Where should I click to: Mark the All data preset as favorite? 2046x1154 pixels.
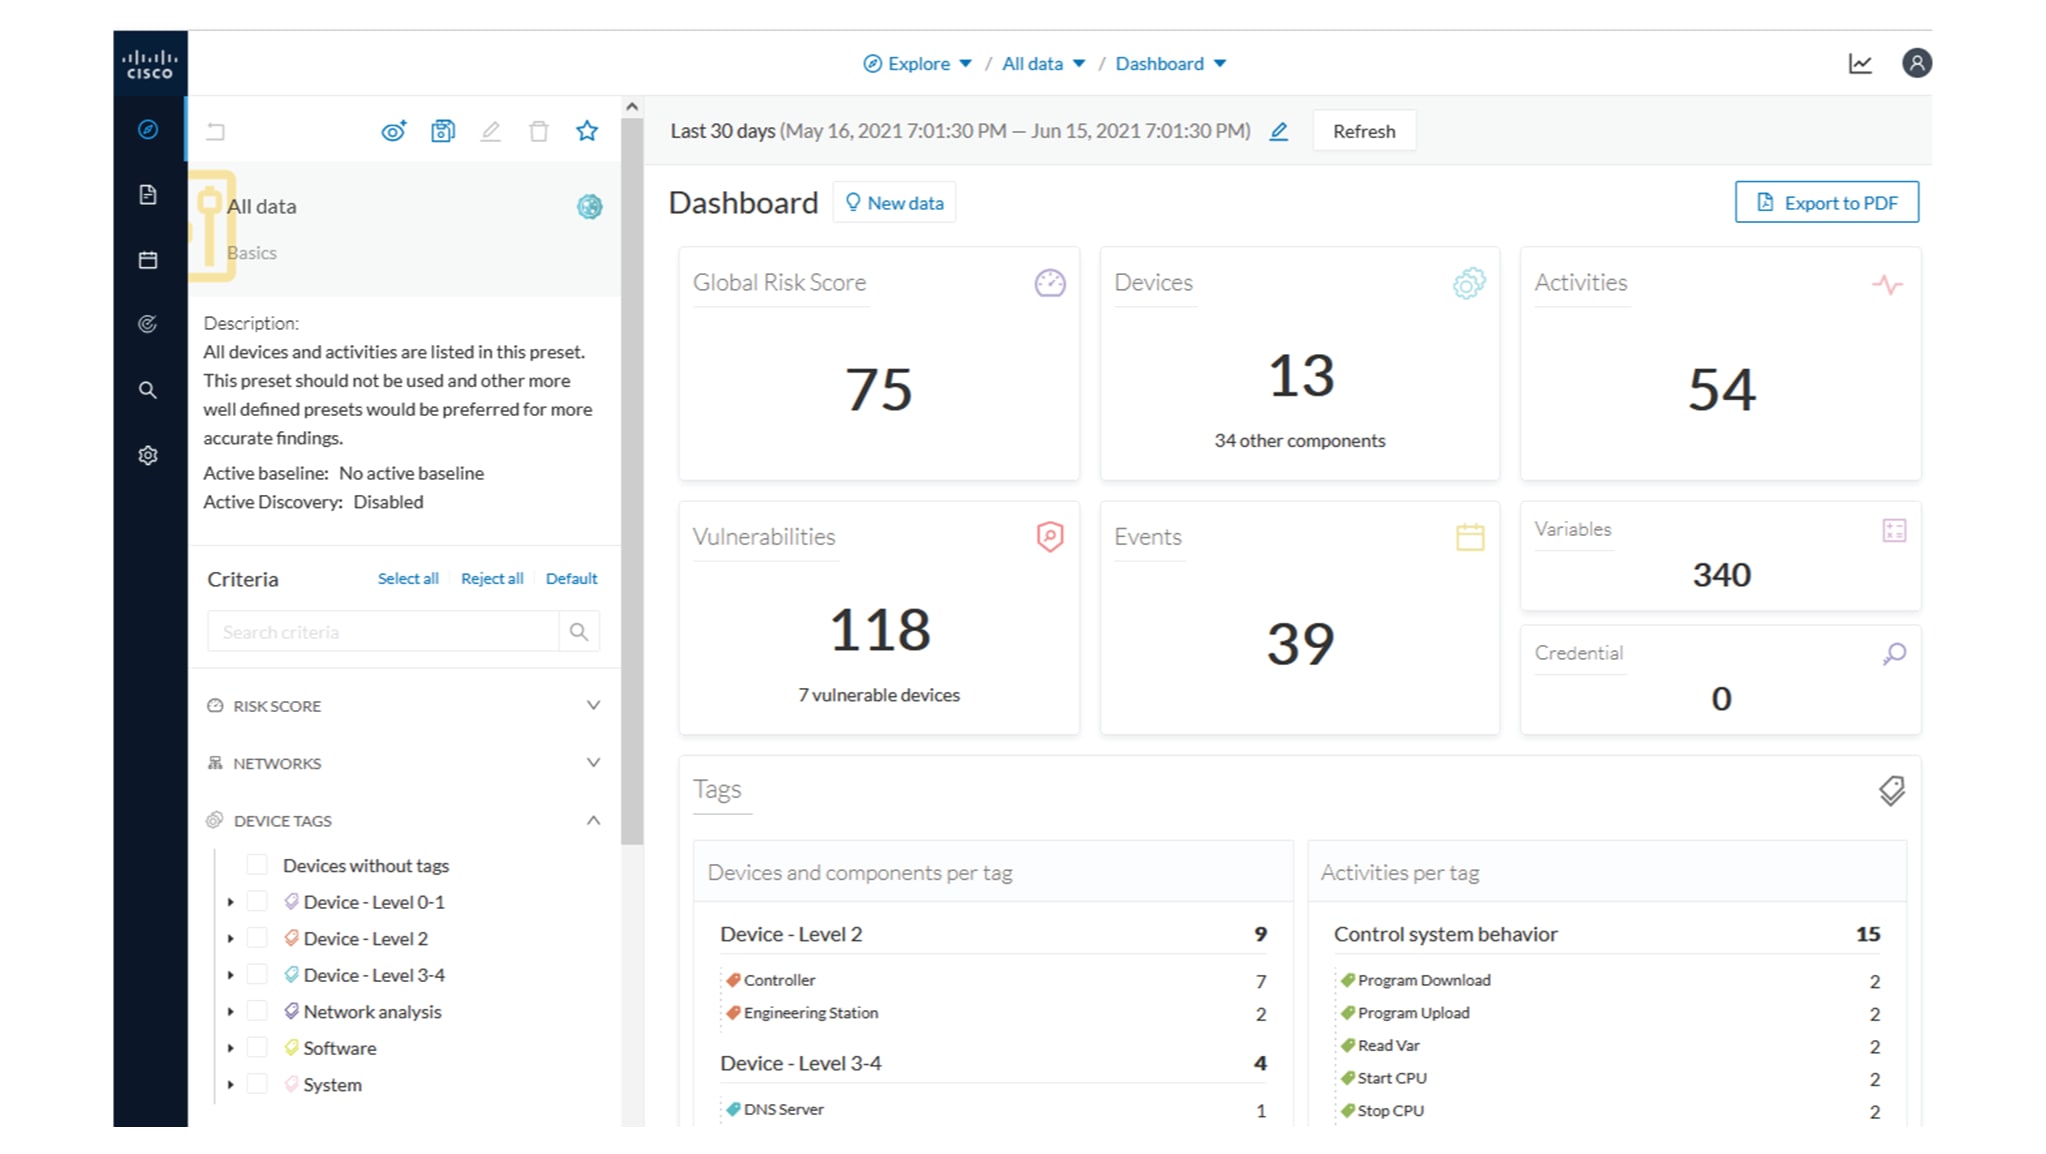(x=588, y=130)
